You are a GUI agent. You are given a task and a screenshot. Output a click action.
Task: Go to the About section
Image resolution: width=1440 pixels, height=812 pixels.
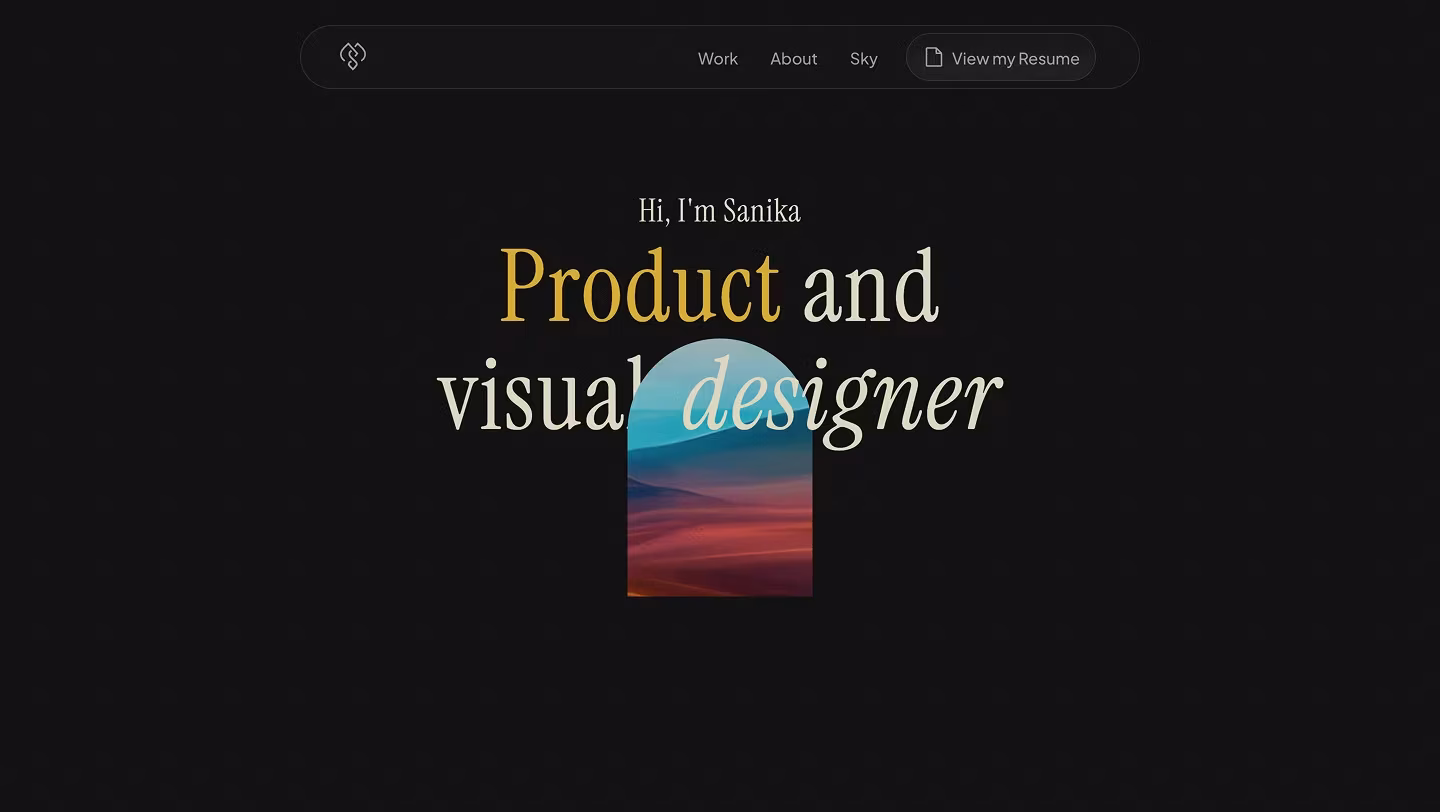pyautogui.click(x=793, y=59)
